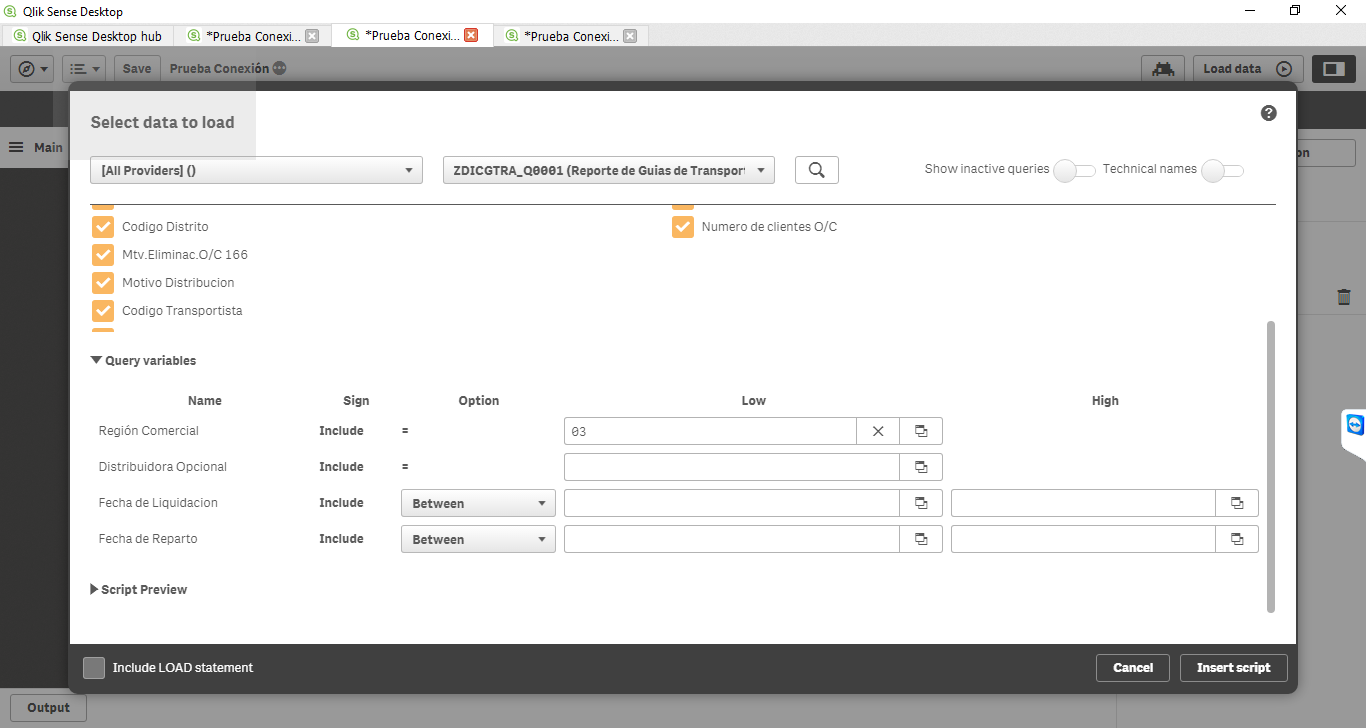Switch to first Prueba Conexi tab
This screenshot has height=728, width=1366.
(253, 36)
